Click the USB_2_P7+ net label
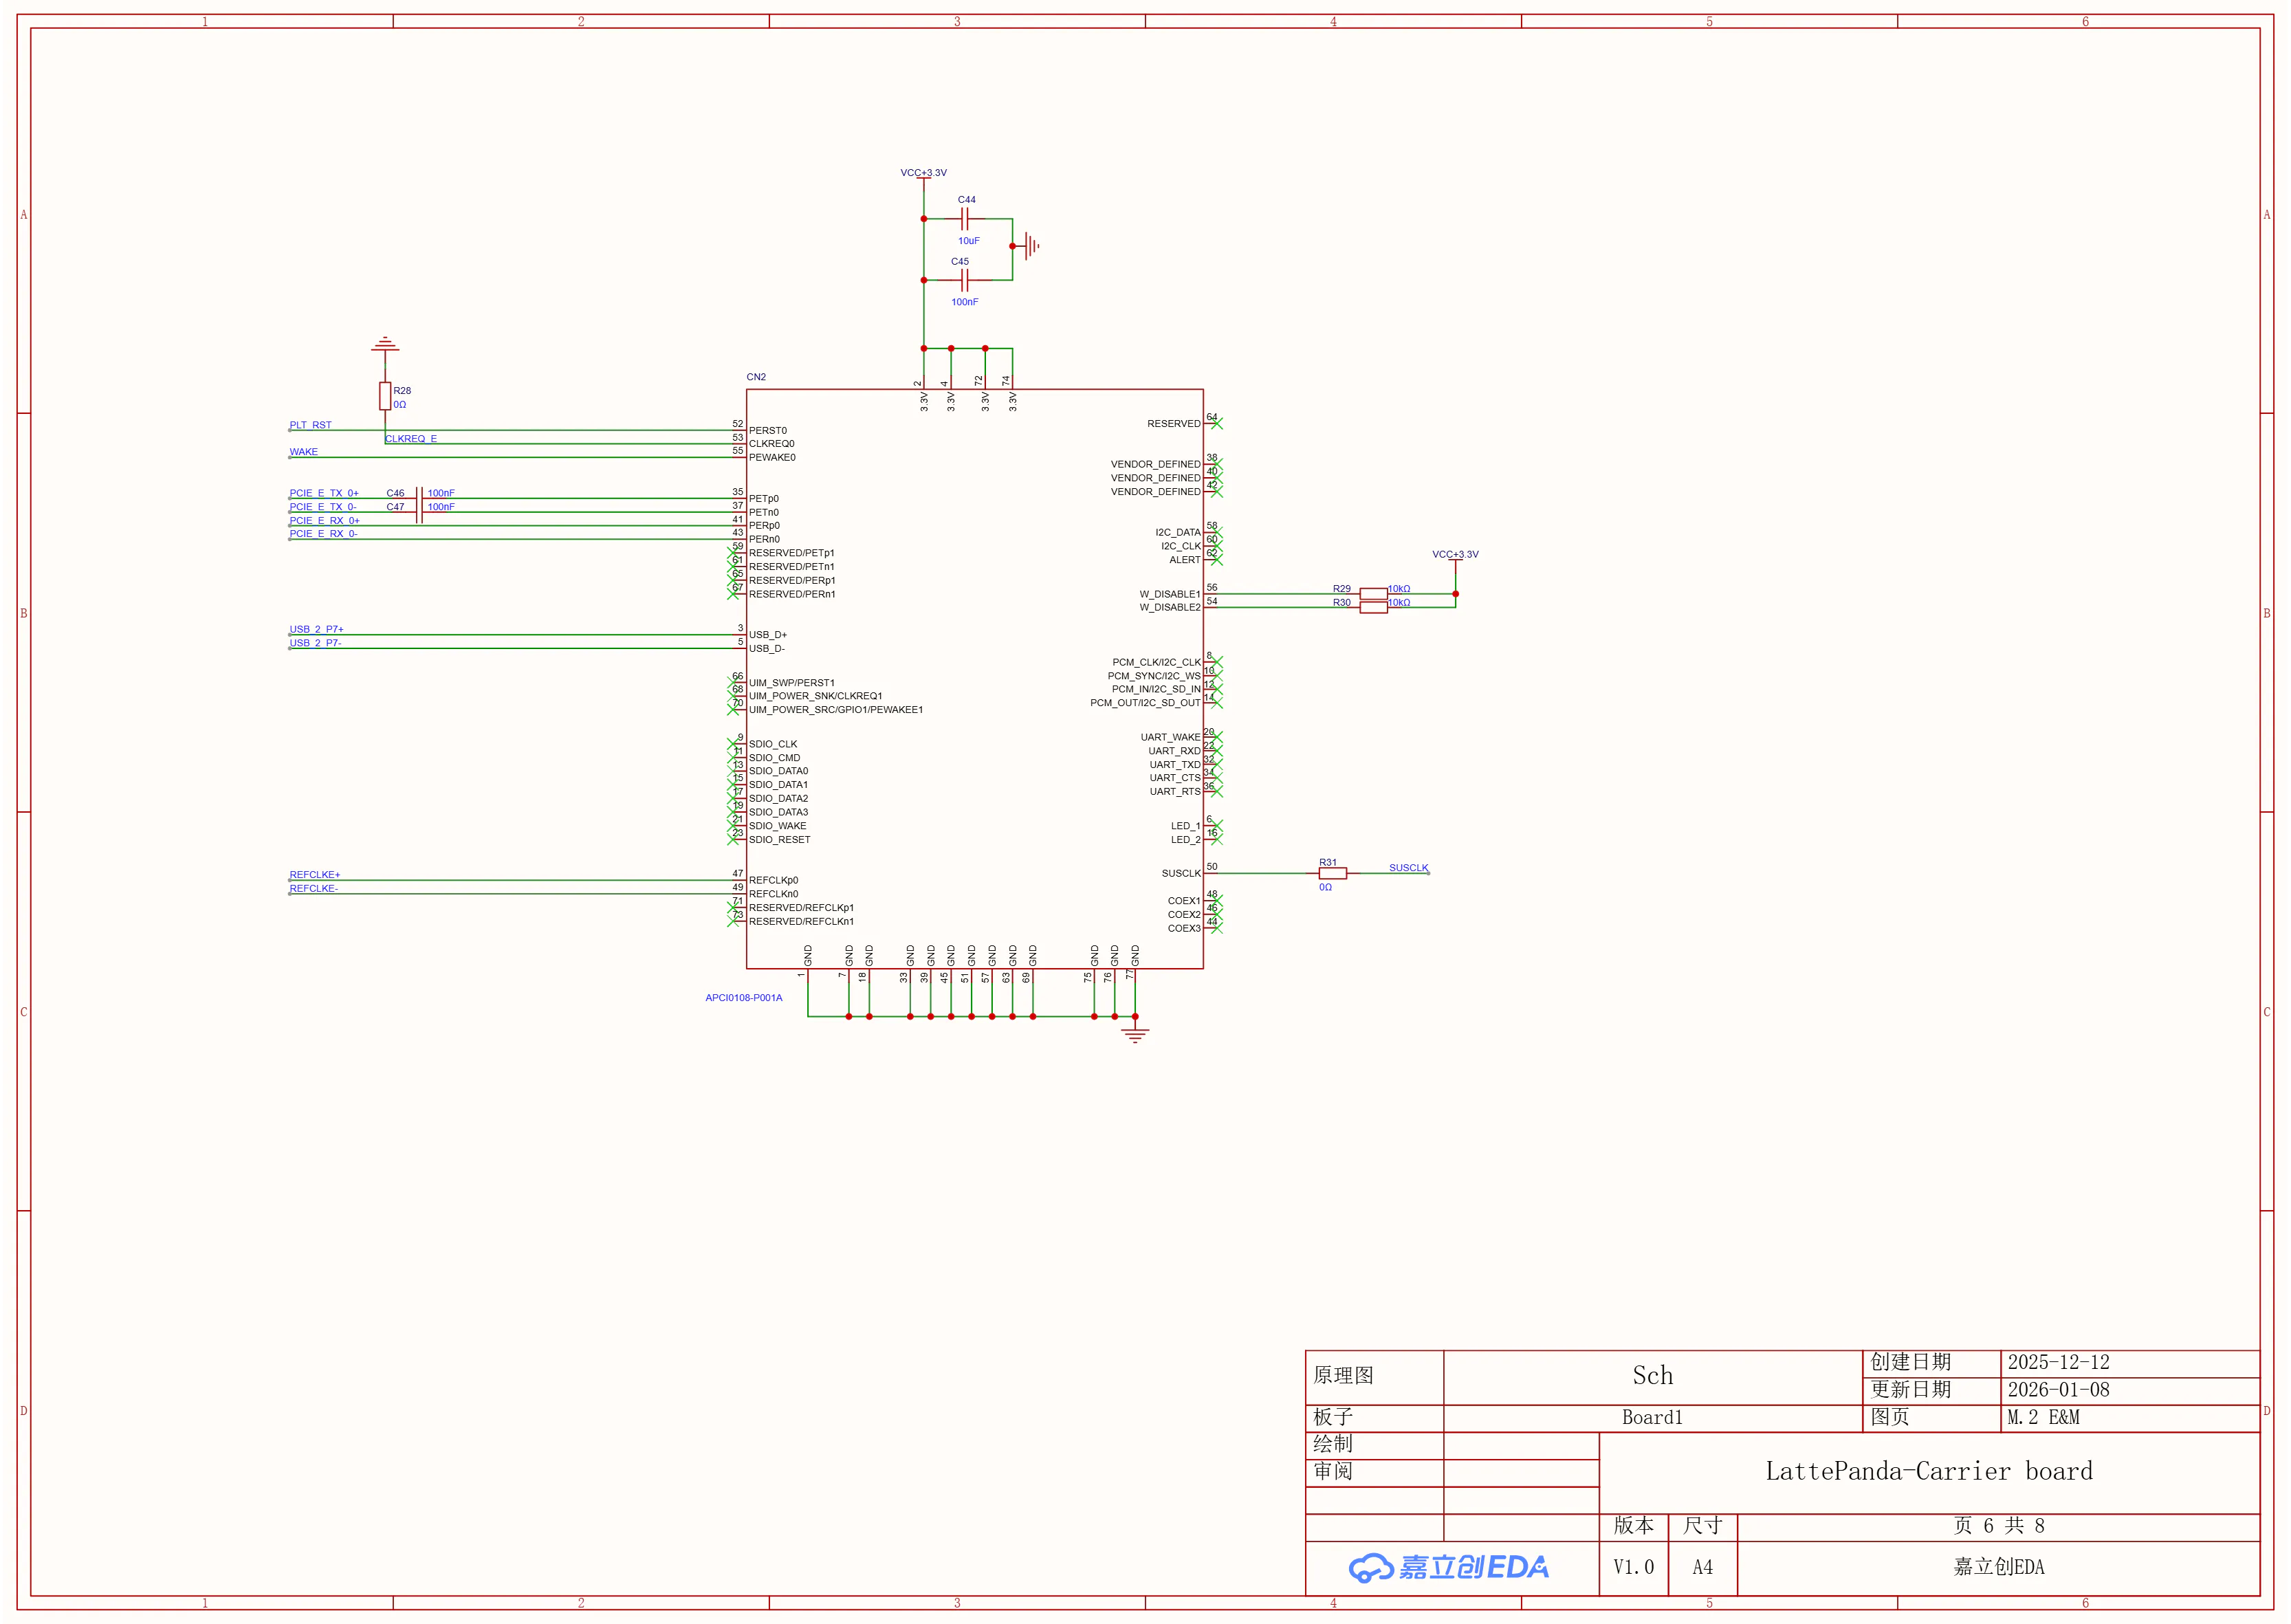The image size is (2291, 1624). (316, 629)
